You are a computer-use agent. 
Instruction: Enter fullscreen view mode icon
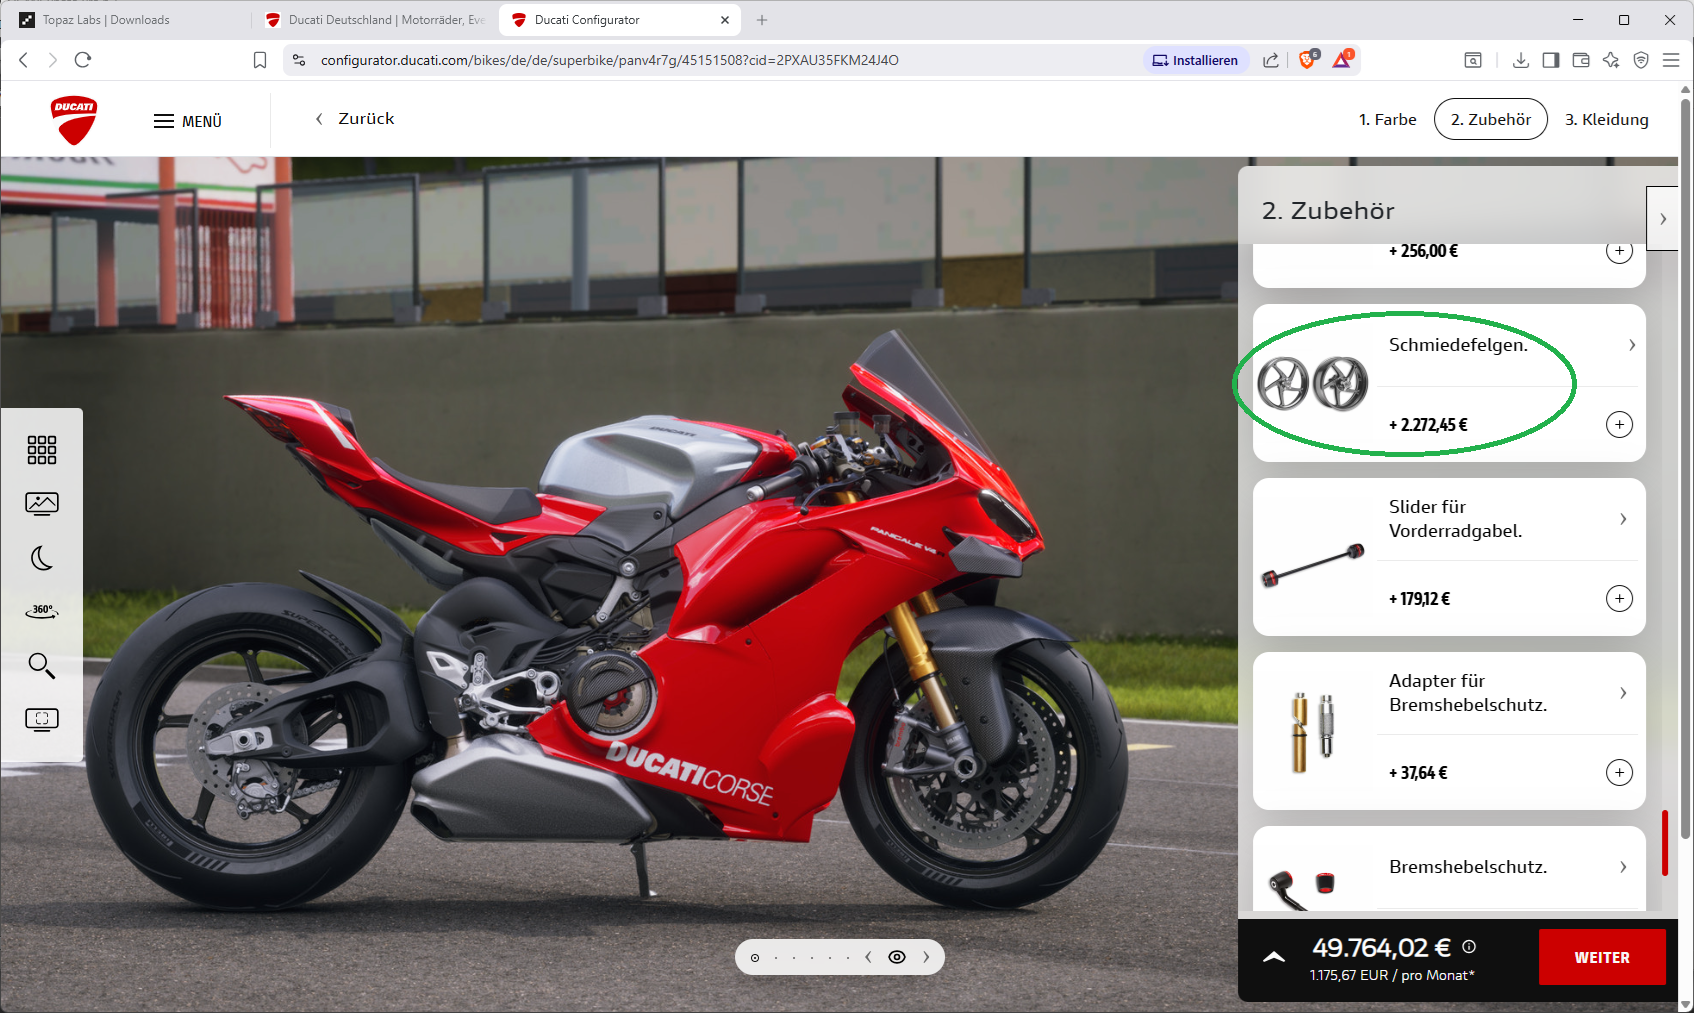[x=42, y=719]
